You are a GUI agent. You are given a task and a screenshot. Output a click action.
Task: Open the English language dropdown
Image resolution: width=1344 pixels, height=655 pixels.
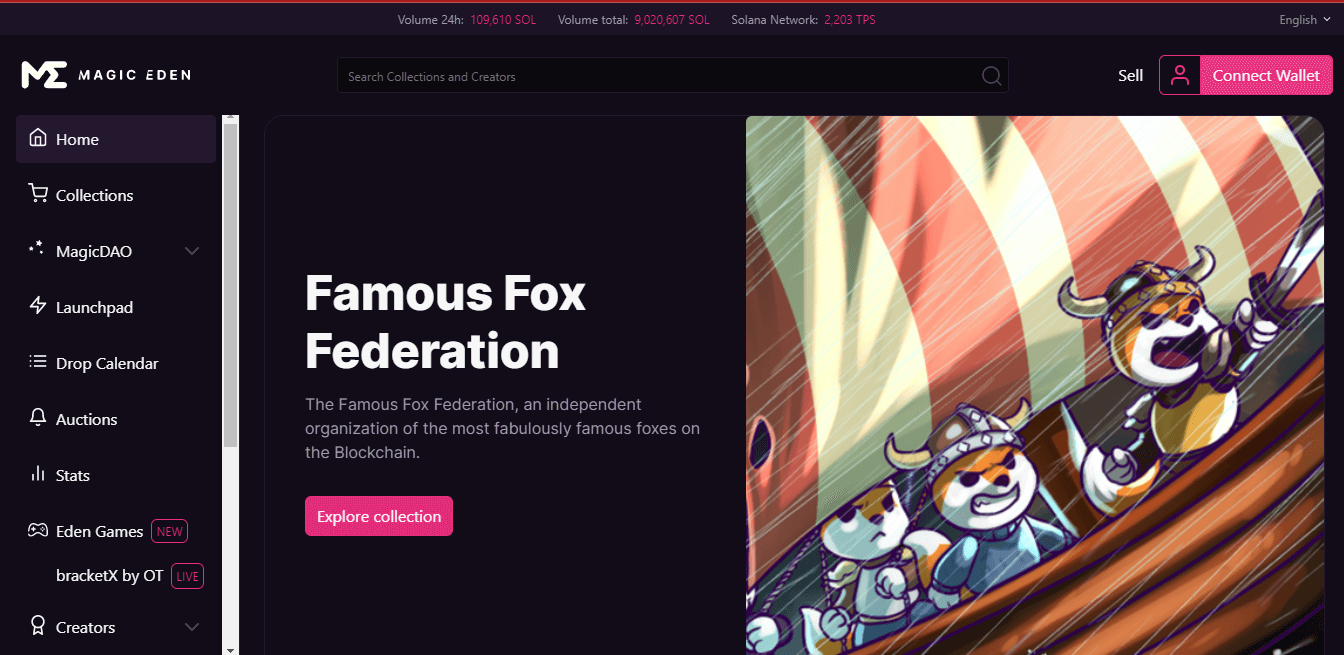1305,20
